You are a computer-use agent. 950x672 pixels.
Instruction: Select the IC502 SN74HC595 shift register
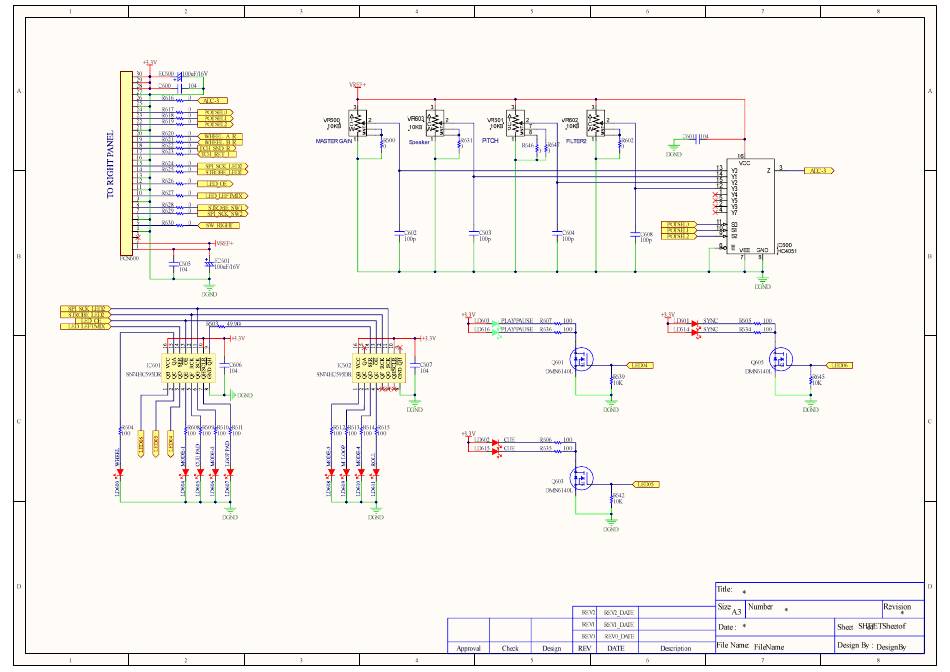379,368
